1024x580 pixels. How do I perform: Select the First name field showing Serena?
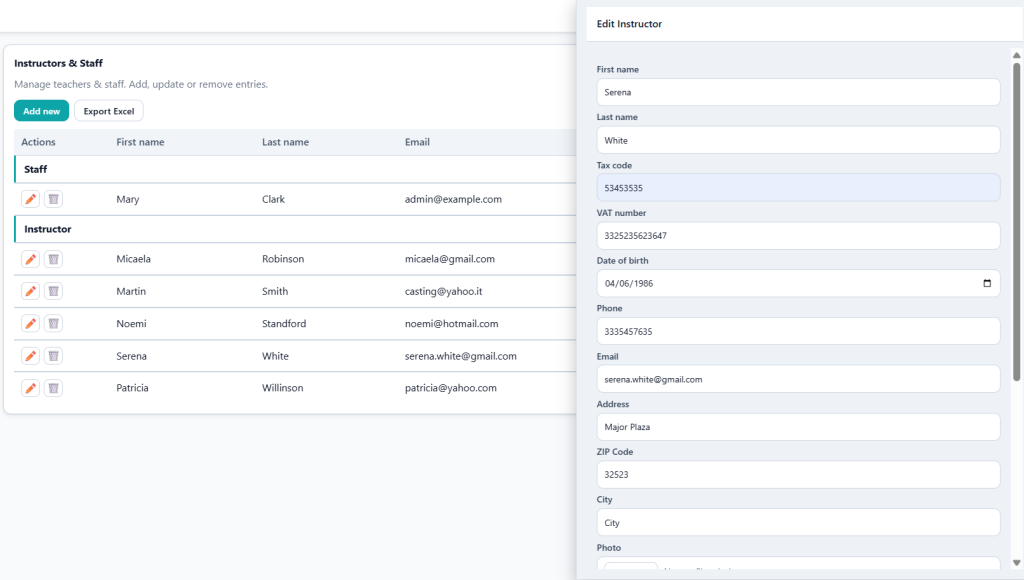(798, 92)
